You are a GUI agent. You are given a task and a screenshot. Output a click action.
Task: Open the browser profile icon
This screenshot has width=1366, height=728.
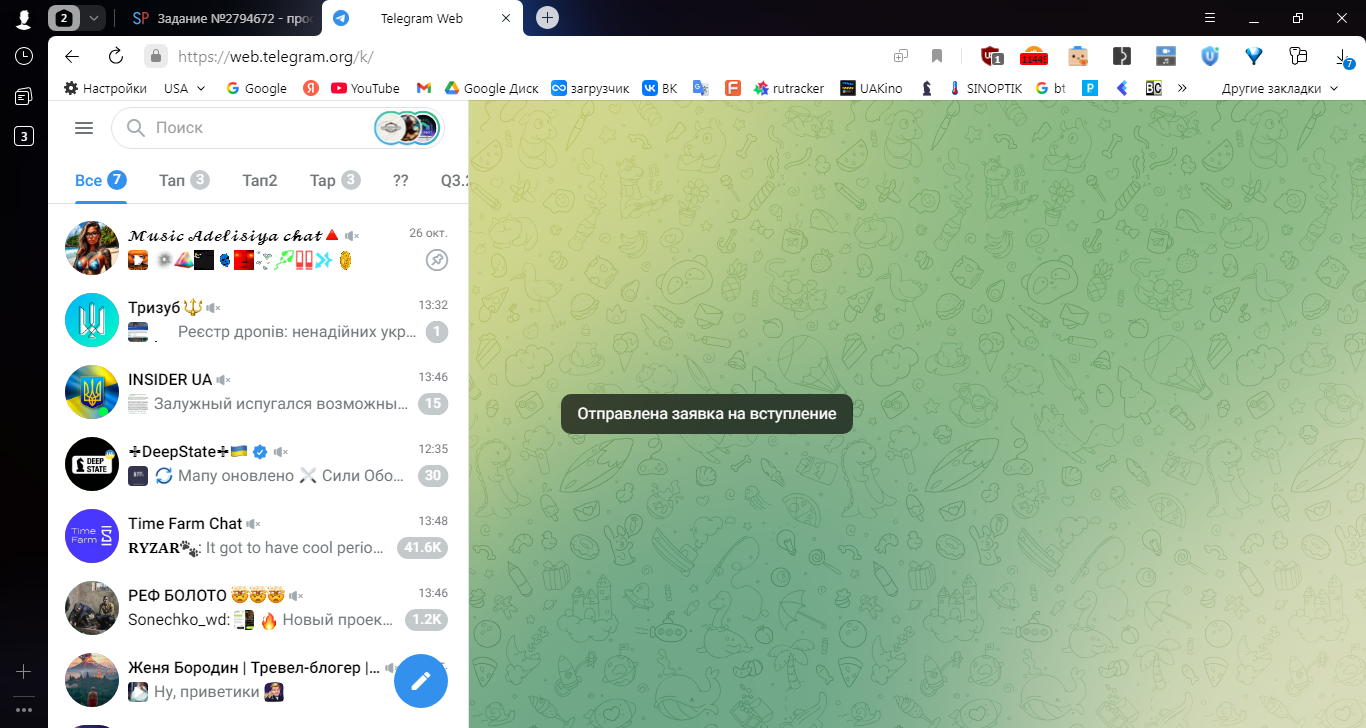(x=23, y=18)
